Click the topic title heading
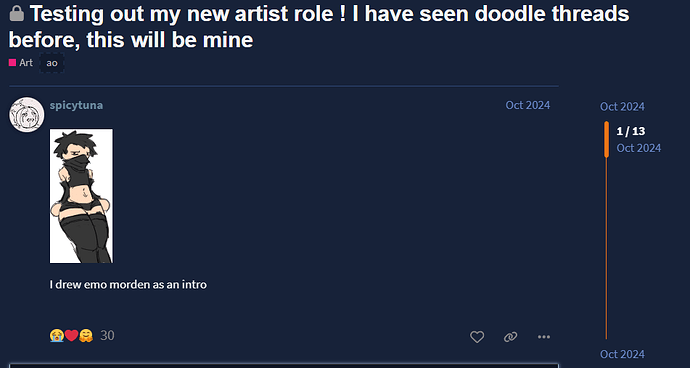This screenshot has width=690, height=368. pos(319,27)
